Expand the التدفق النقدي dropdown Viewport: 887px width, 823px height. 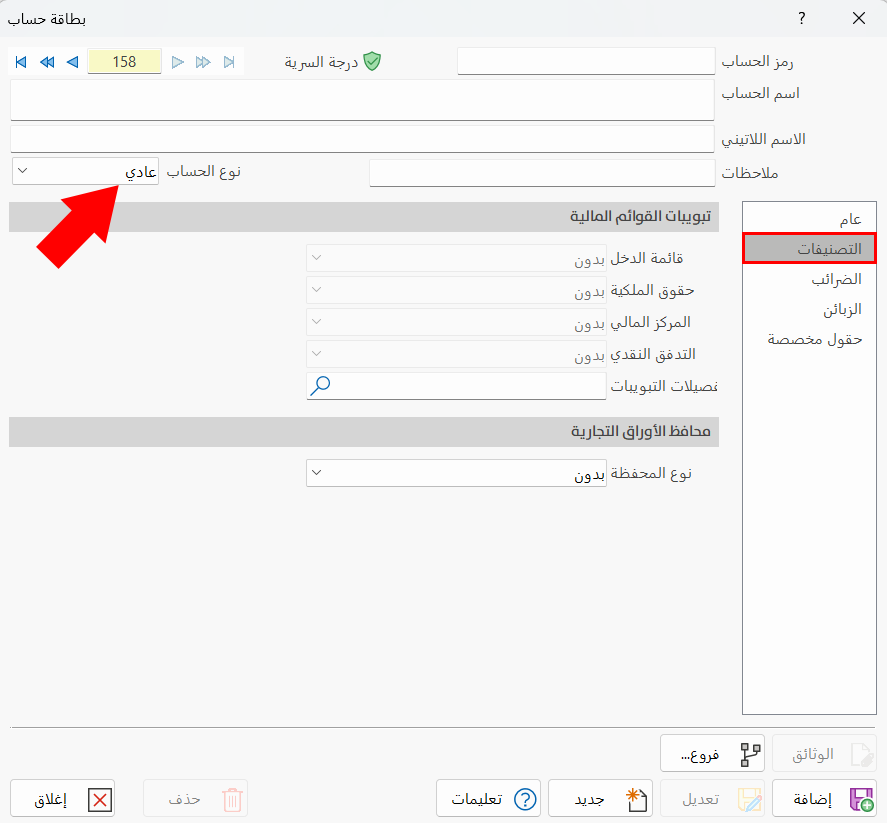[x=314, y=353]
